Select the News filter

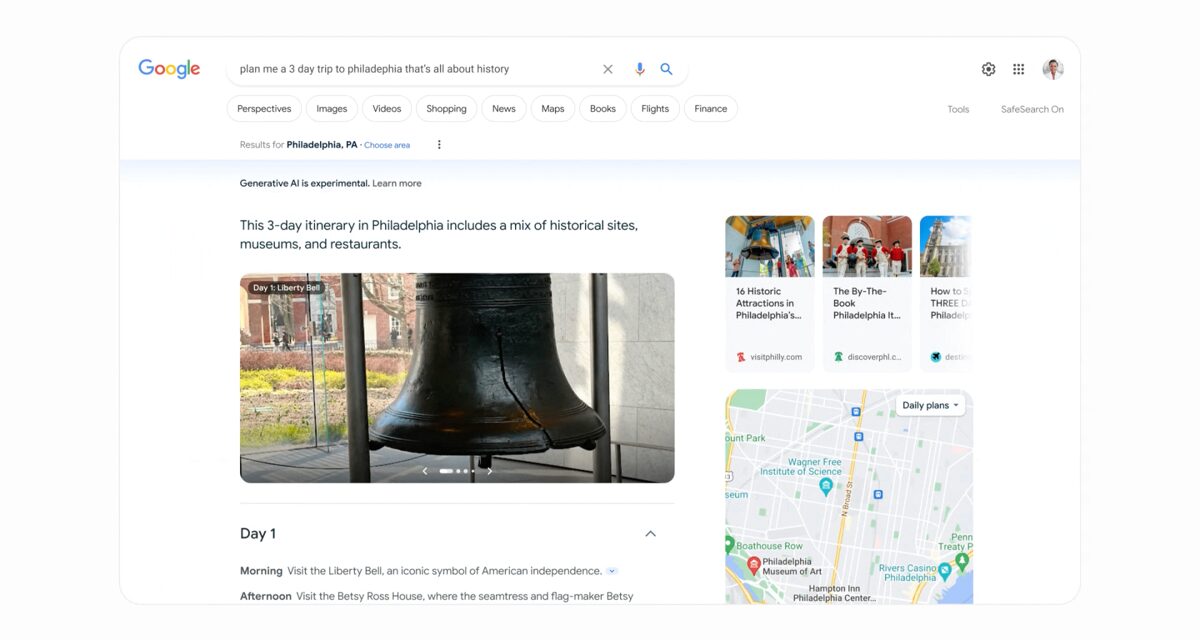[x=504, y=109]
